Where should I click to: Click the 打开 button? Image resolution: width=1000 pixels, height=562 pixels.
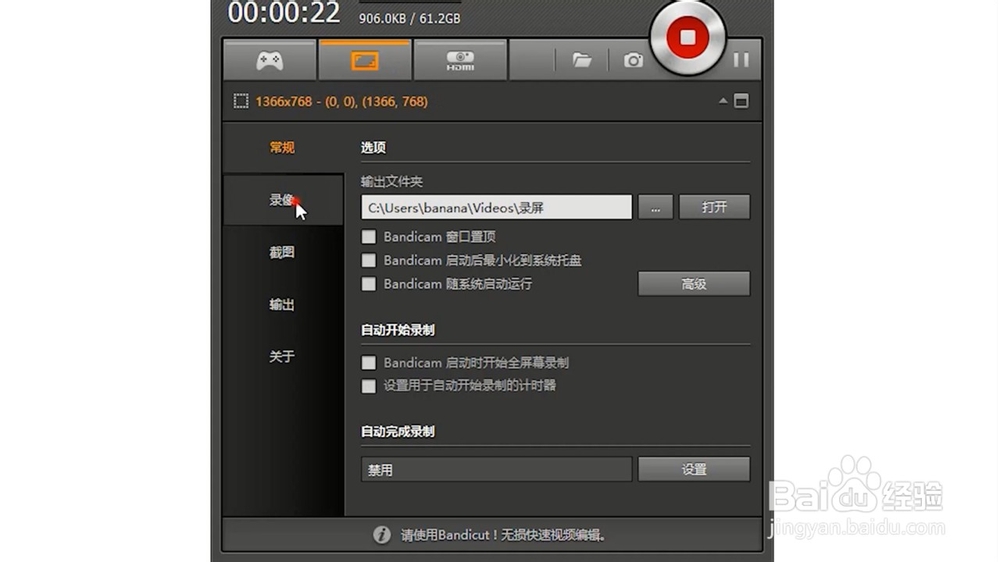(x=714, y=207)
